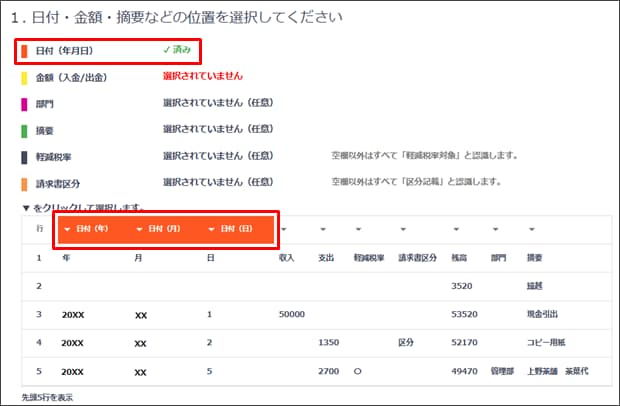Click the dark 軽減税率 color marker
Image resolution: width=620 pixels, height=406 pixels.
[24, 156]
